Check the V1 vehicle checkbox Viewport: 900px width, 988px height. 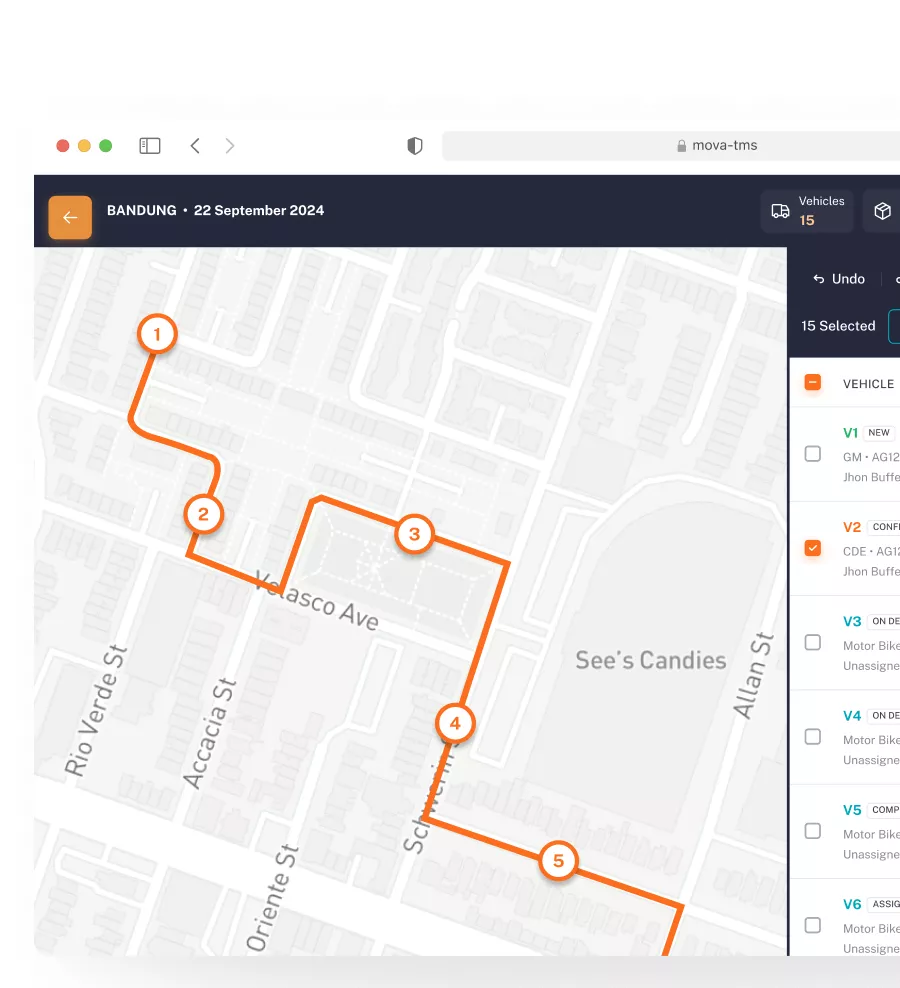(x=813, y=454)
